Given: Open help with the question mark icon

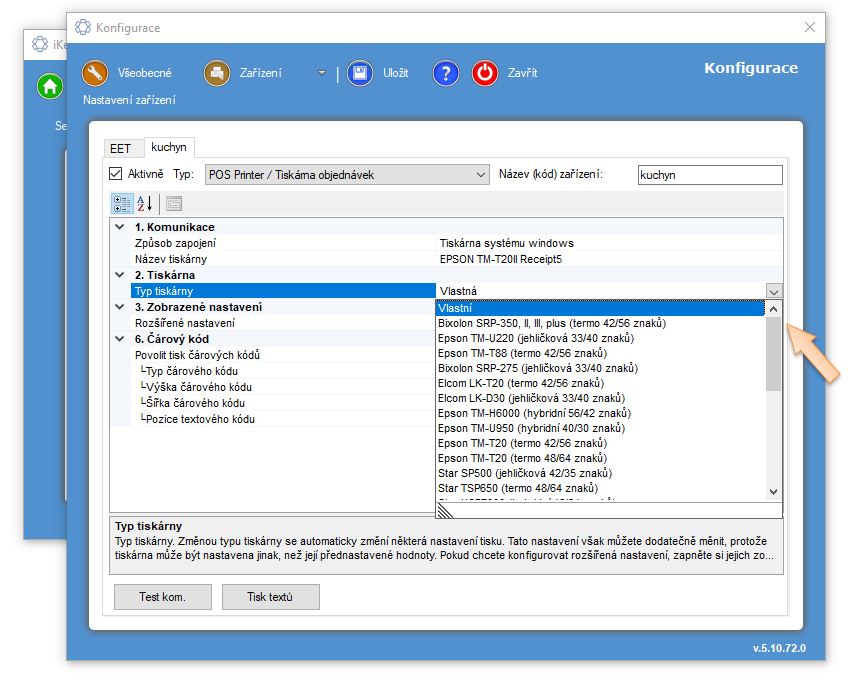Looking at the screenshot, I should click(446, 73).
